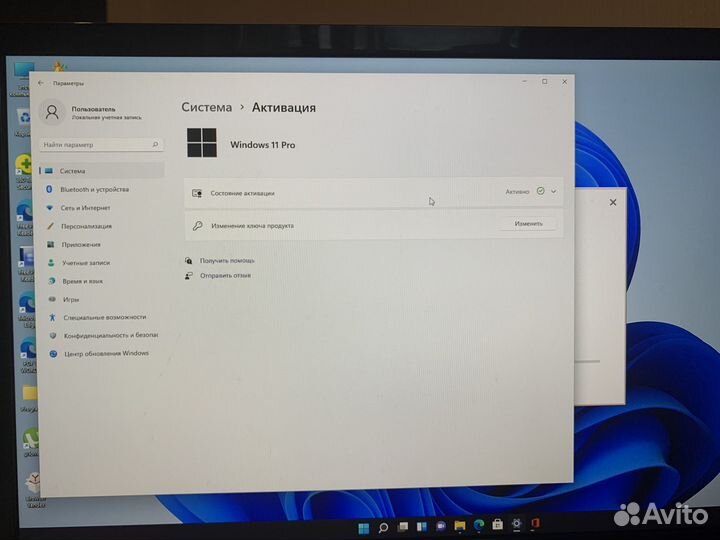Open taskbar Search magnifier
This screenshot has width=720, height=540.
pos(383,528)
